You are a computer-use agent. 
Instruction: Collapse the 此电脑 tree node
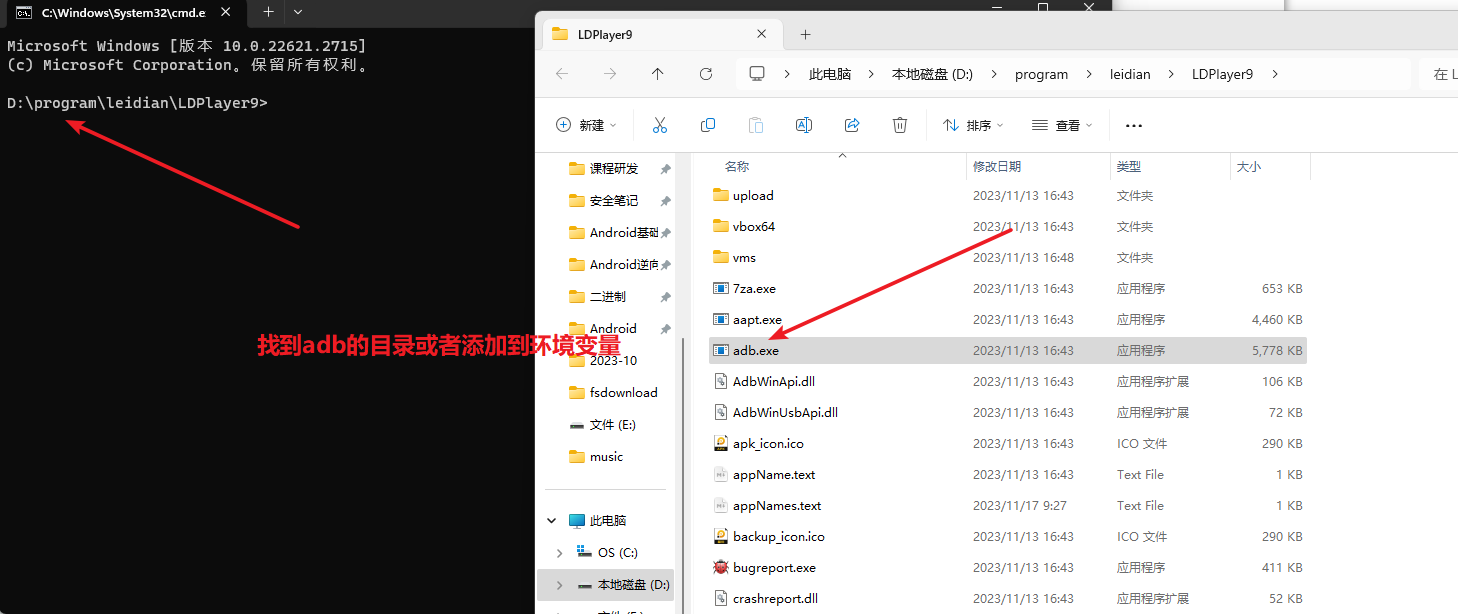552,521
